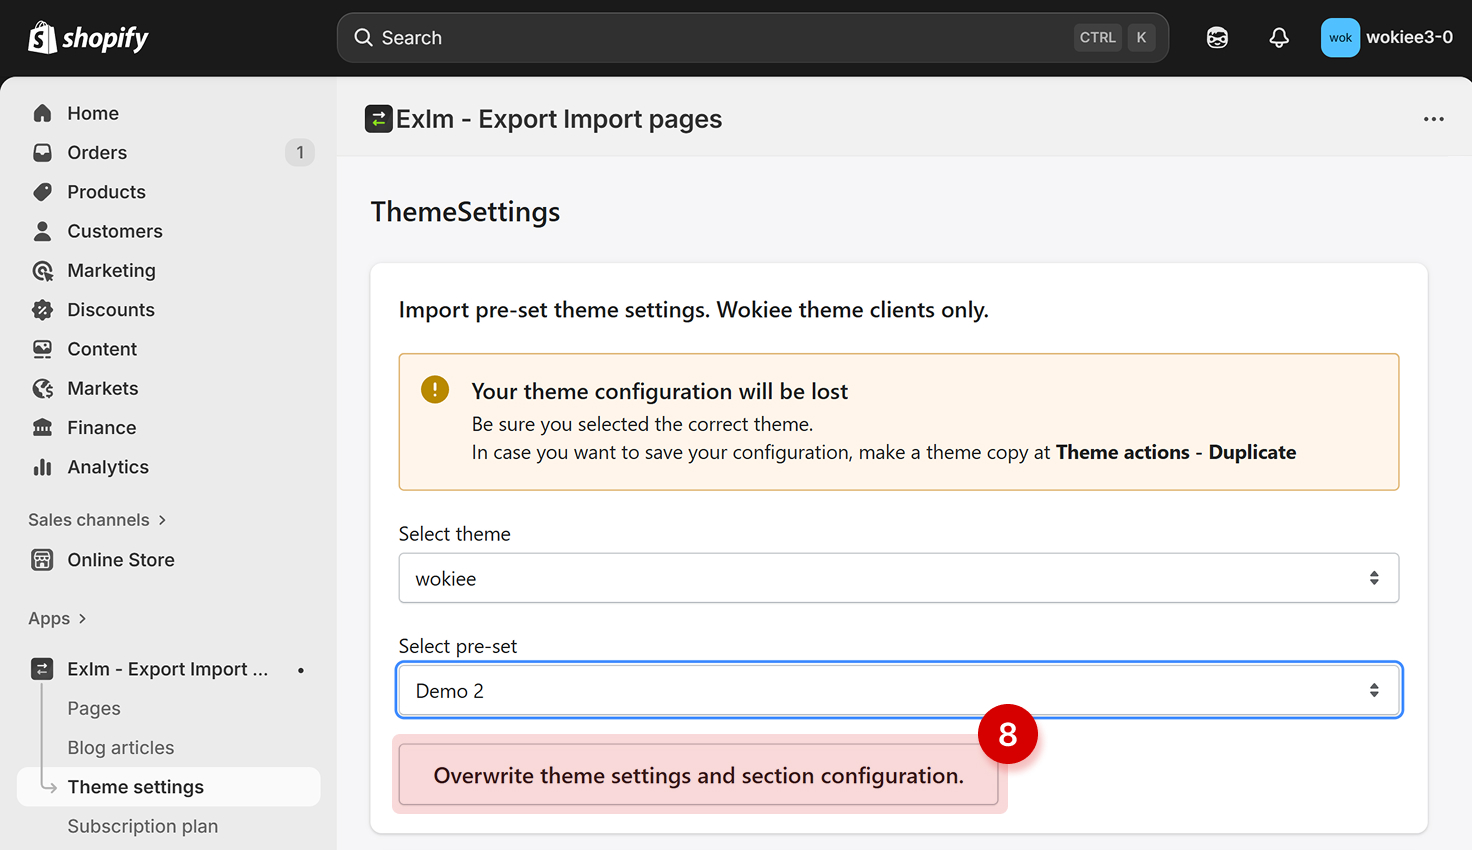
Task: Expand the Sales channels section
Action: 97,520
